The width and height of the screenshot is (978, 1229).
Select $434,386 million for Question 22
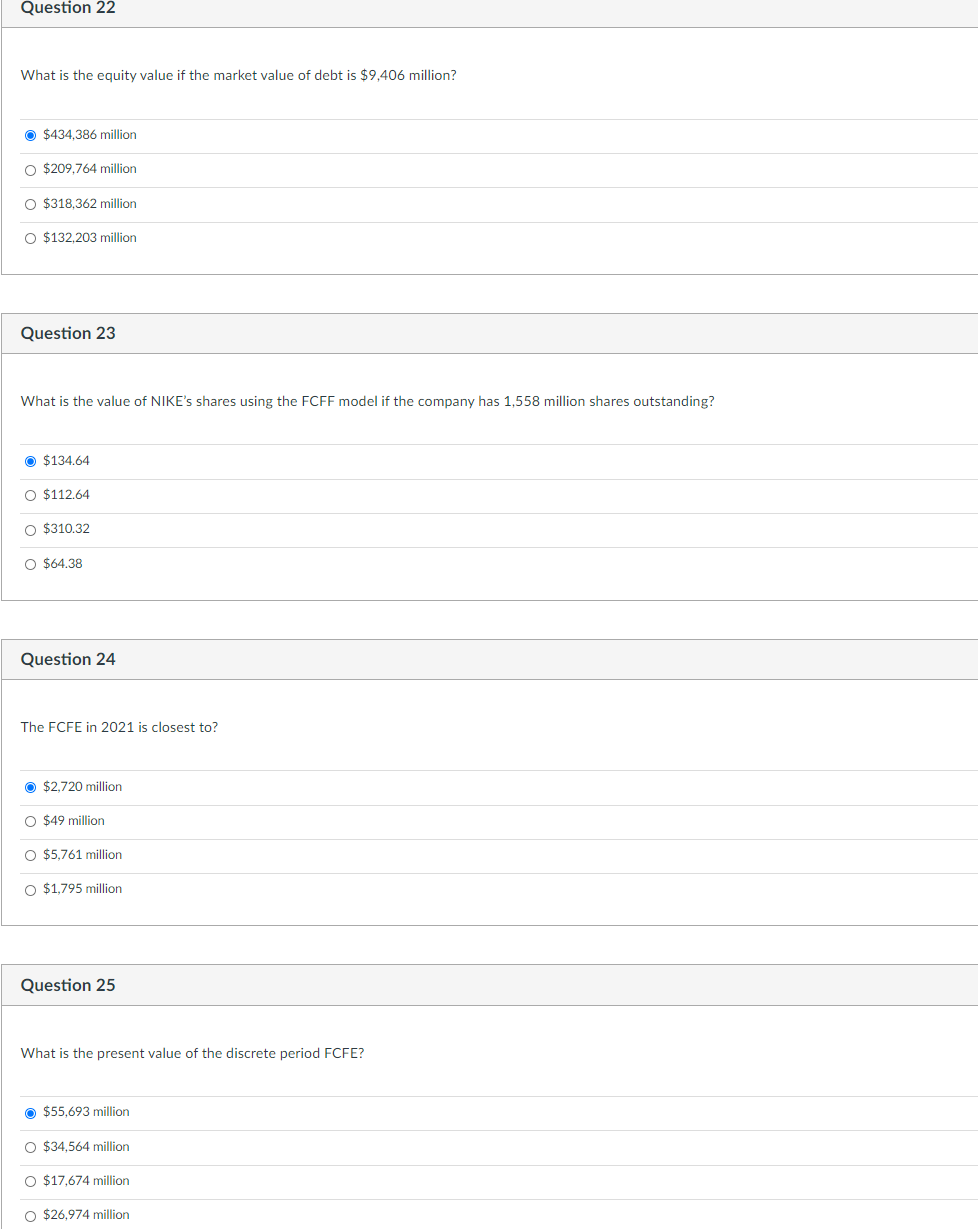(31, 135)
